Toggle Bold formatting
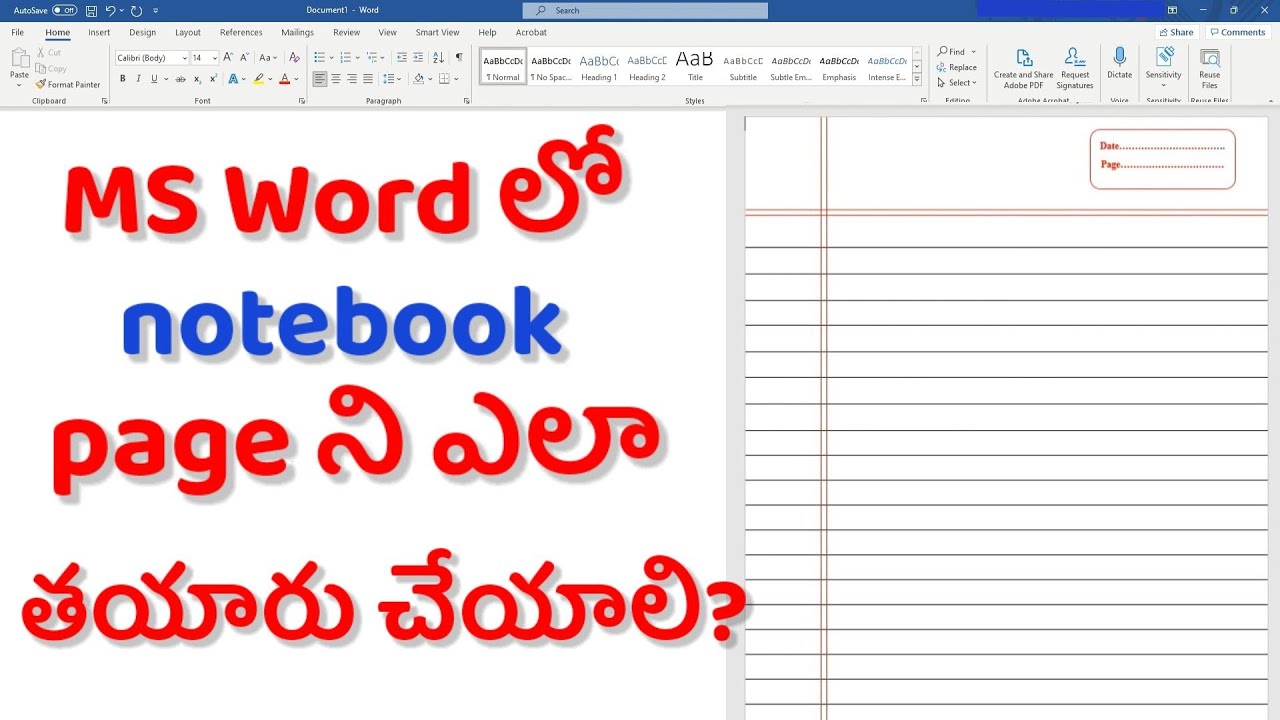Image resolution: width=1280 pixels, height=720 pixels. (123, 78)
